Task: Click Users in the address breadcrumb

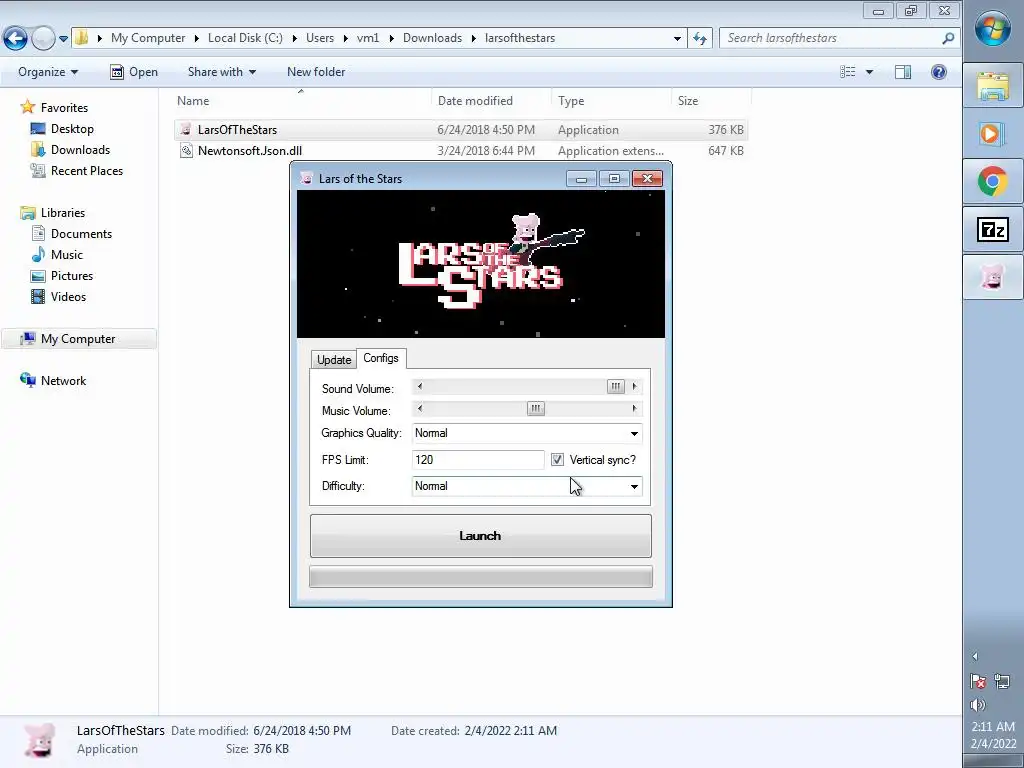Action: click(320, 38)
